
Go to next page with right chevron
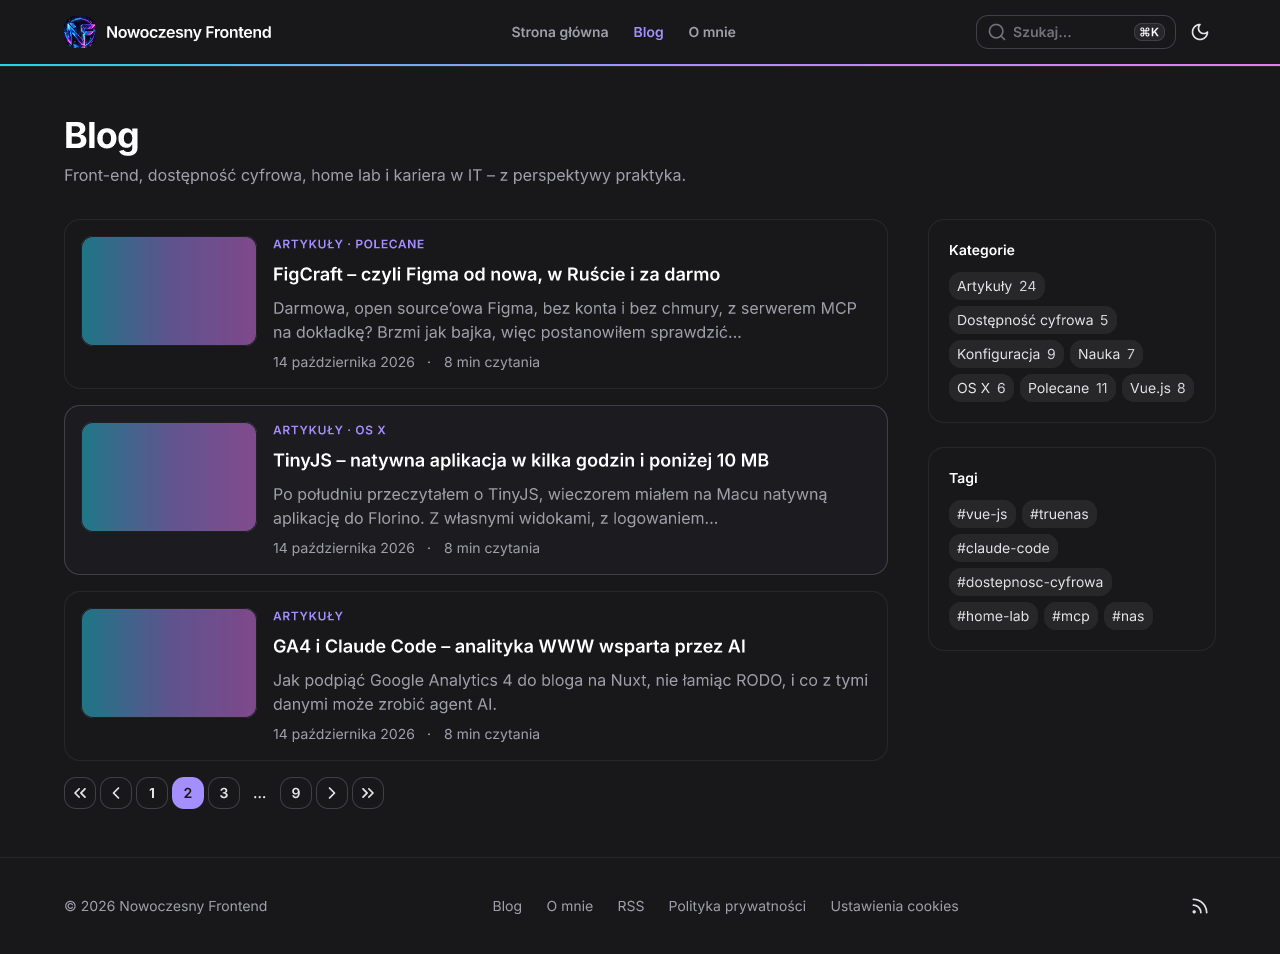pos(332,793)
